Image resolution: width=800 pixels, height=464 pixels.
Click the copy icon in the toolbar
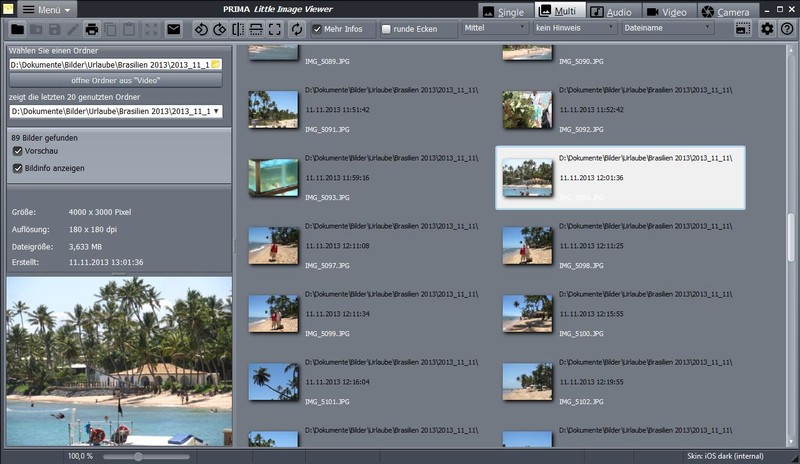pyautogui.click(x=111, y=29)
